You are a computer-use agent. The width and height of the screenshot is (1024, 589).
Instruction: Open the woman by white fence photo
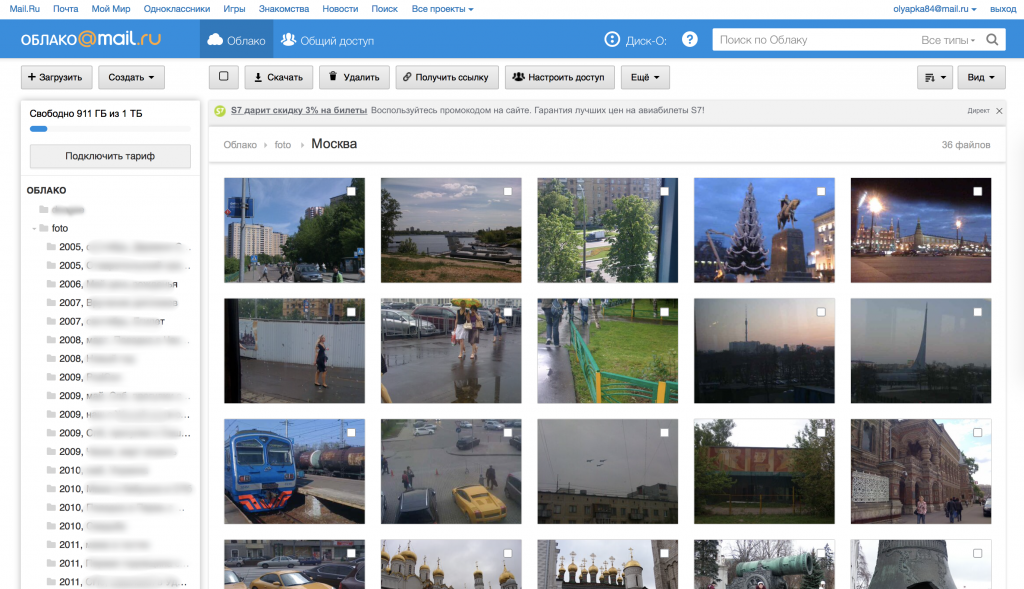click(x=295, y=351)
